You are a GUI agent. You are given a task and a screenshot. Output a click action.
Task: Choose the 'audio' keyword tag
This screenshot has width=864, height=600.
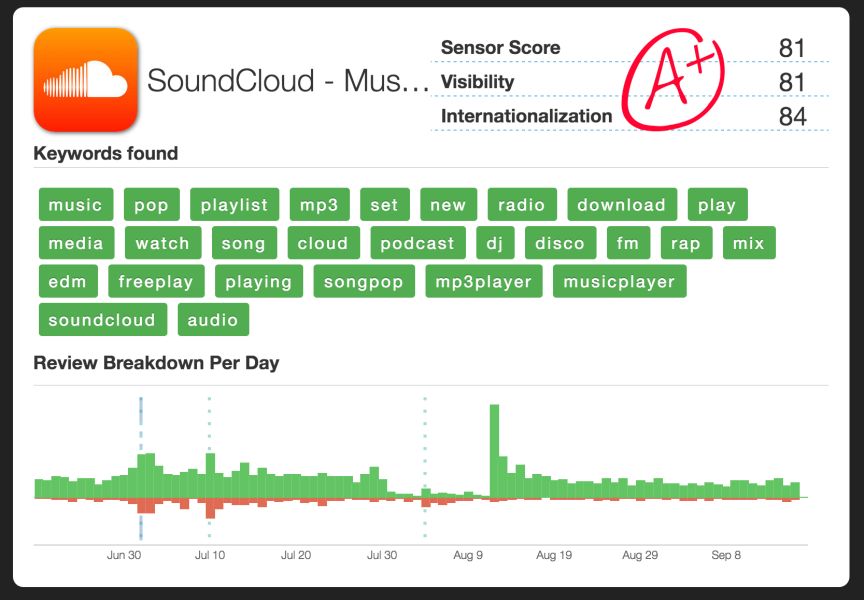213,320
